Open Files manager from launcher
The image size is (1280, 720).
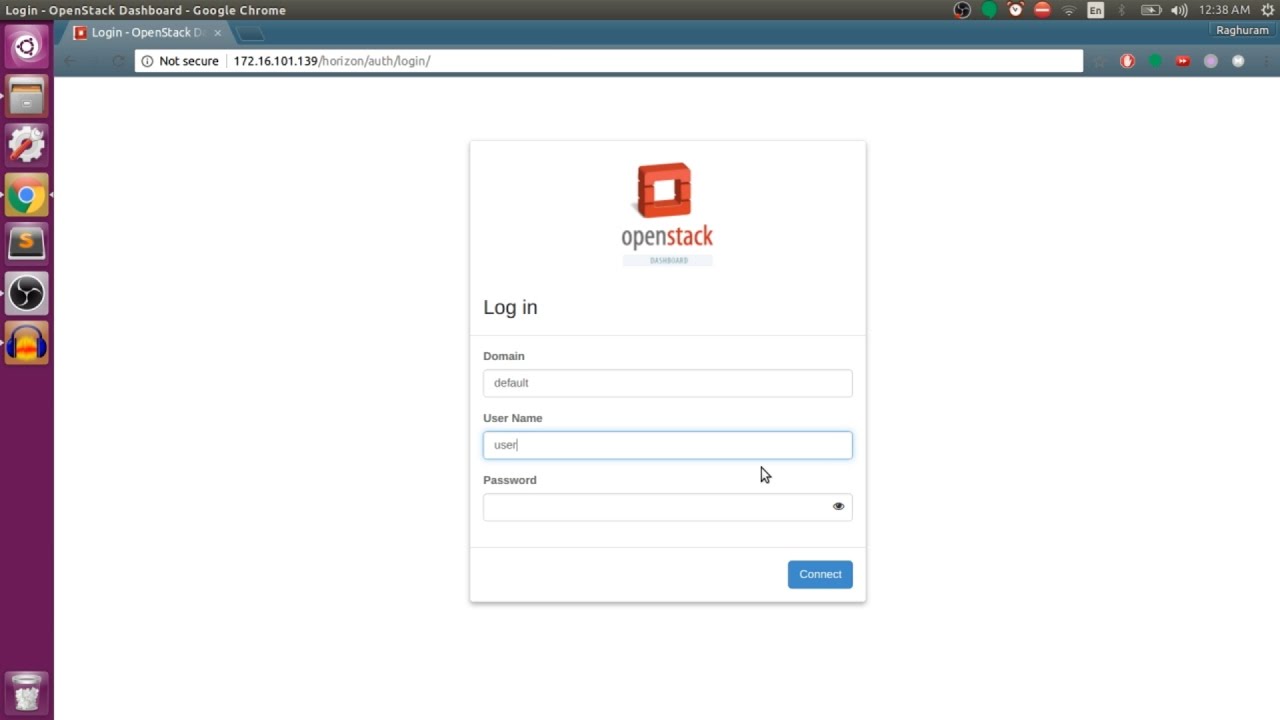(26, 97)
